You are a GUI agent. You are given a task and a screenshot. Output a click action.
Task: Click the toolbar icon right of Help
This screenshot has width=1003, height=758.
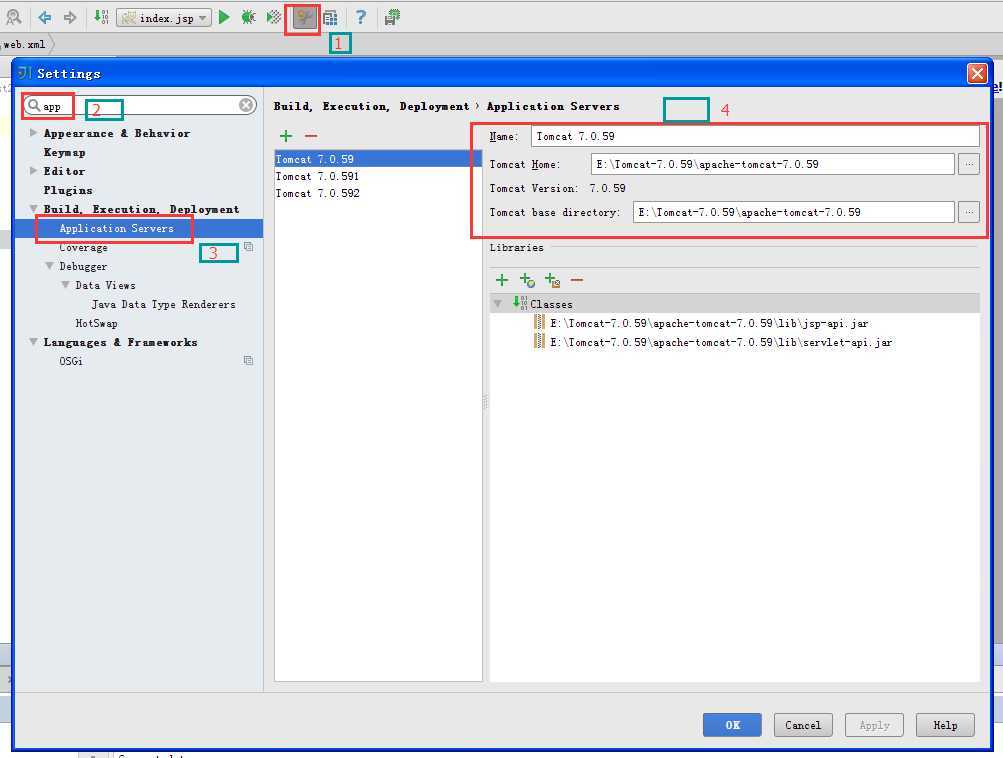click(392, 17)
